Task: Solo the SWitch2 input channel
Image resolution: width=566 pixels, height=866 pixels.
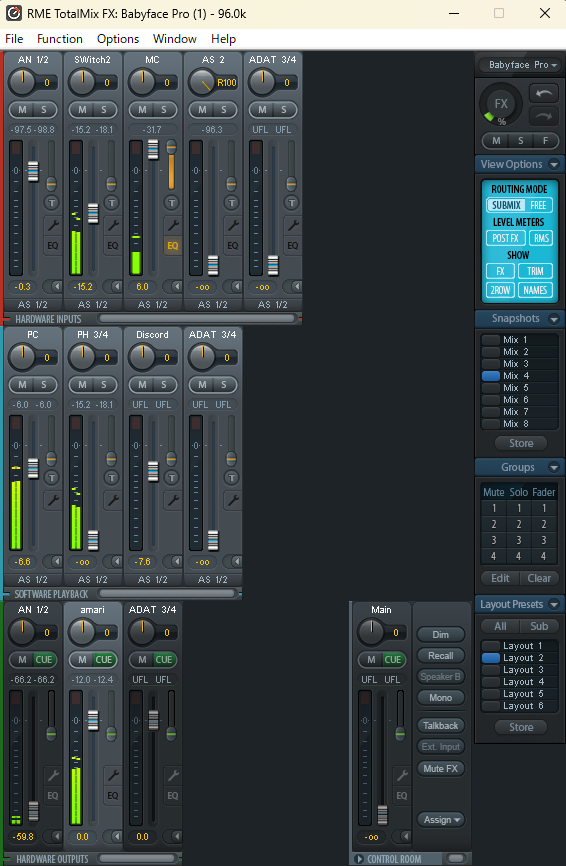Action: [x=103, y=109]
